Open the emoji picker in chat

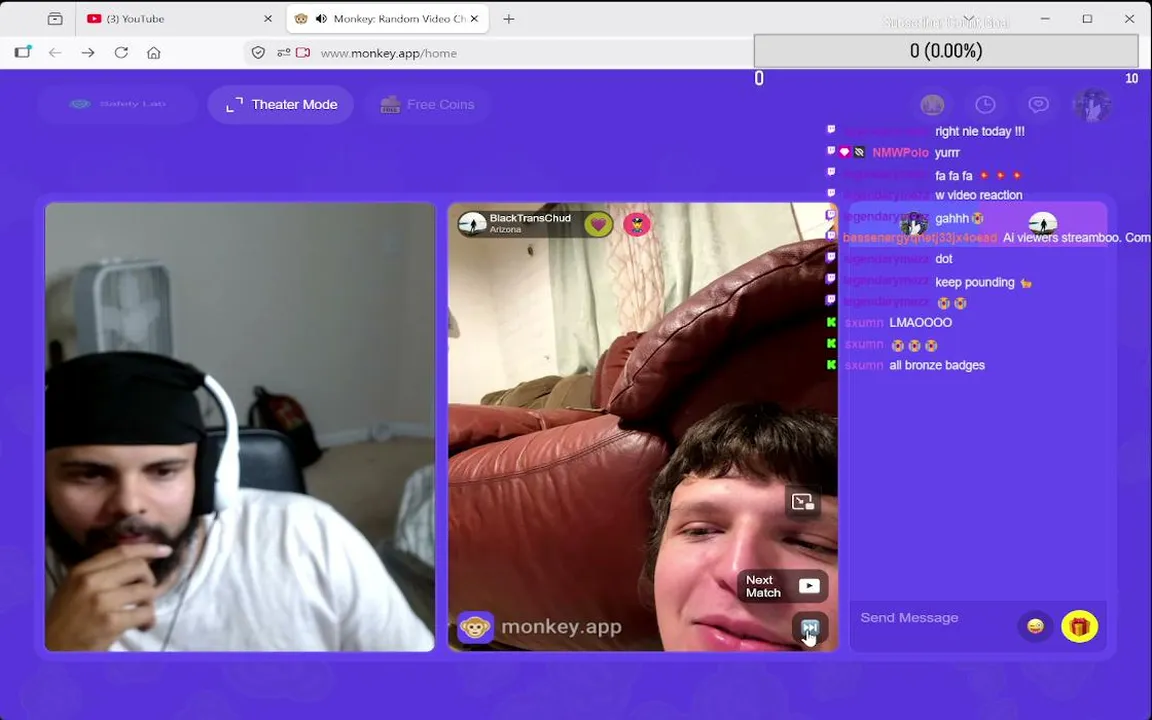click(1036, 626)
